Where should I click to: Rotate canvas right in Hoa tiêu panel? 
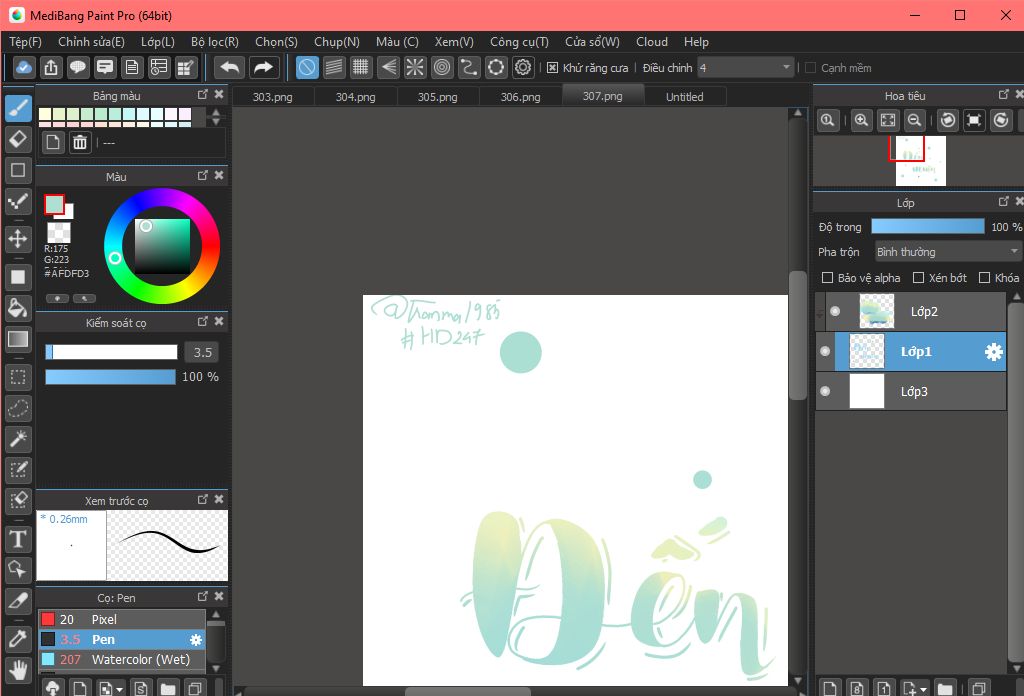[x=1001, y=120]
